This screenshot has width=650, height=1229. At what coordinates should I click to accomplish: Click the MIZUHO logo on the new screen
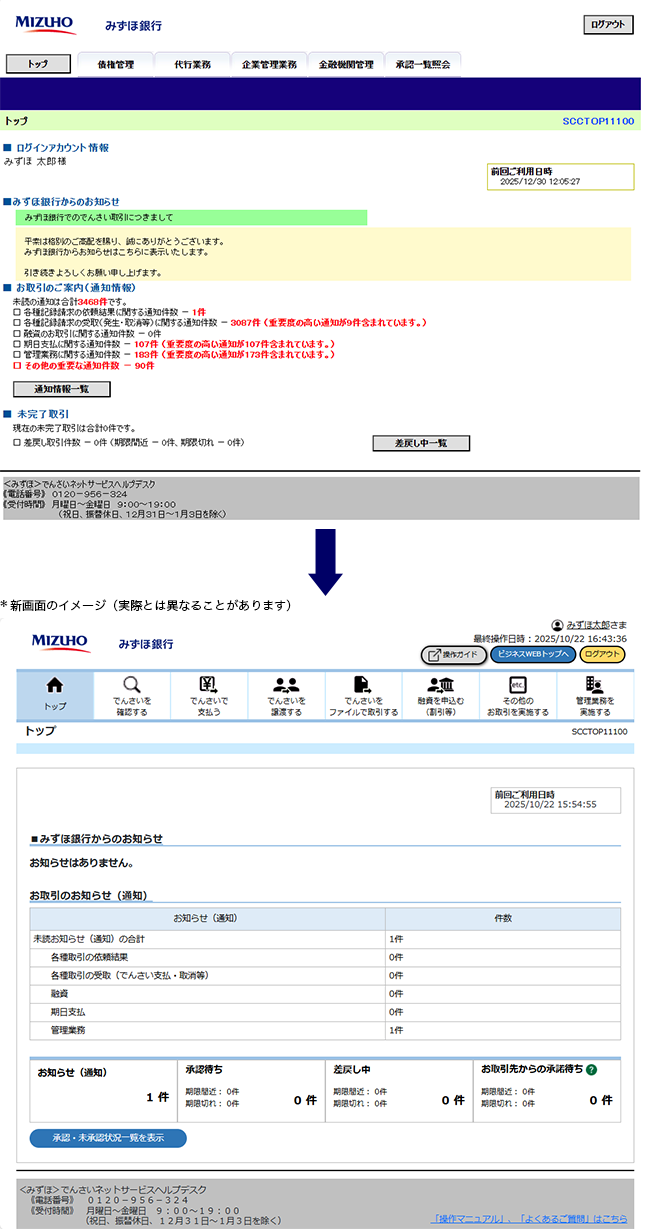(61, 642)
